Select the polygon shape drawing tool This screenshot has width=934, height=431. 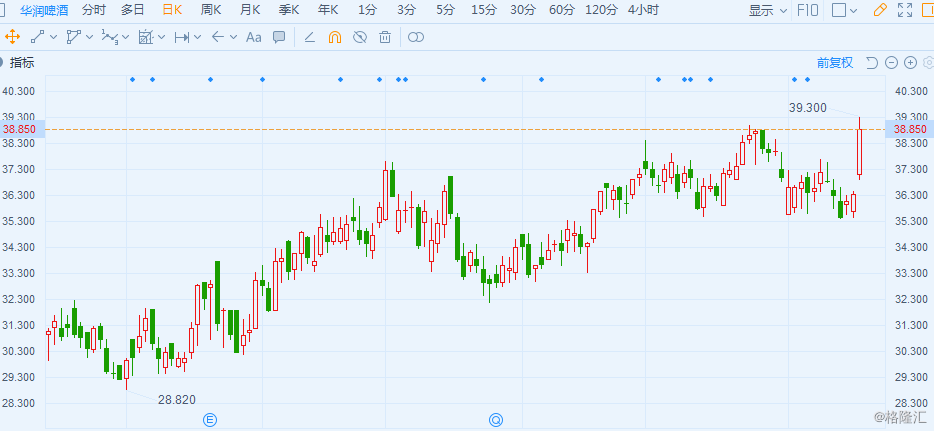(74, 38)
